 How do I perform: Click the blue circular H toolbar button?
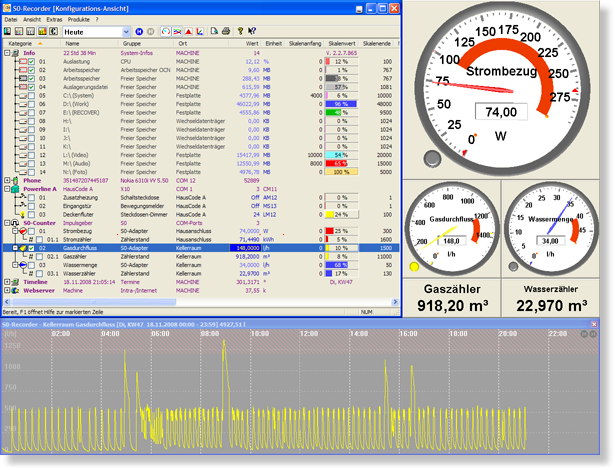[x=137, y=32]
